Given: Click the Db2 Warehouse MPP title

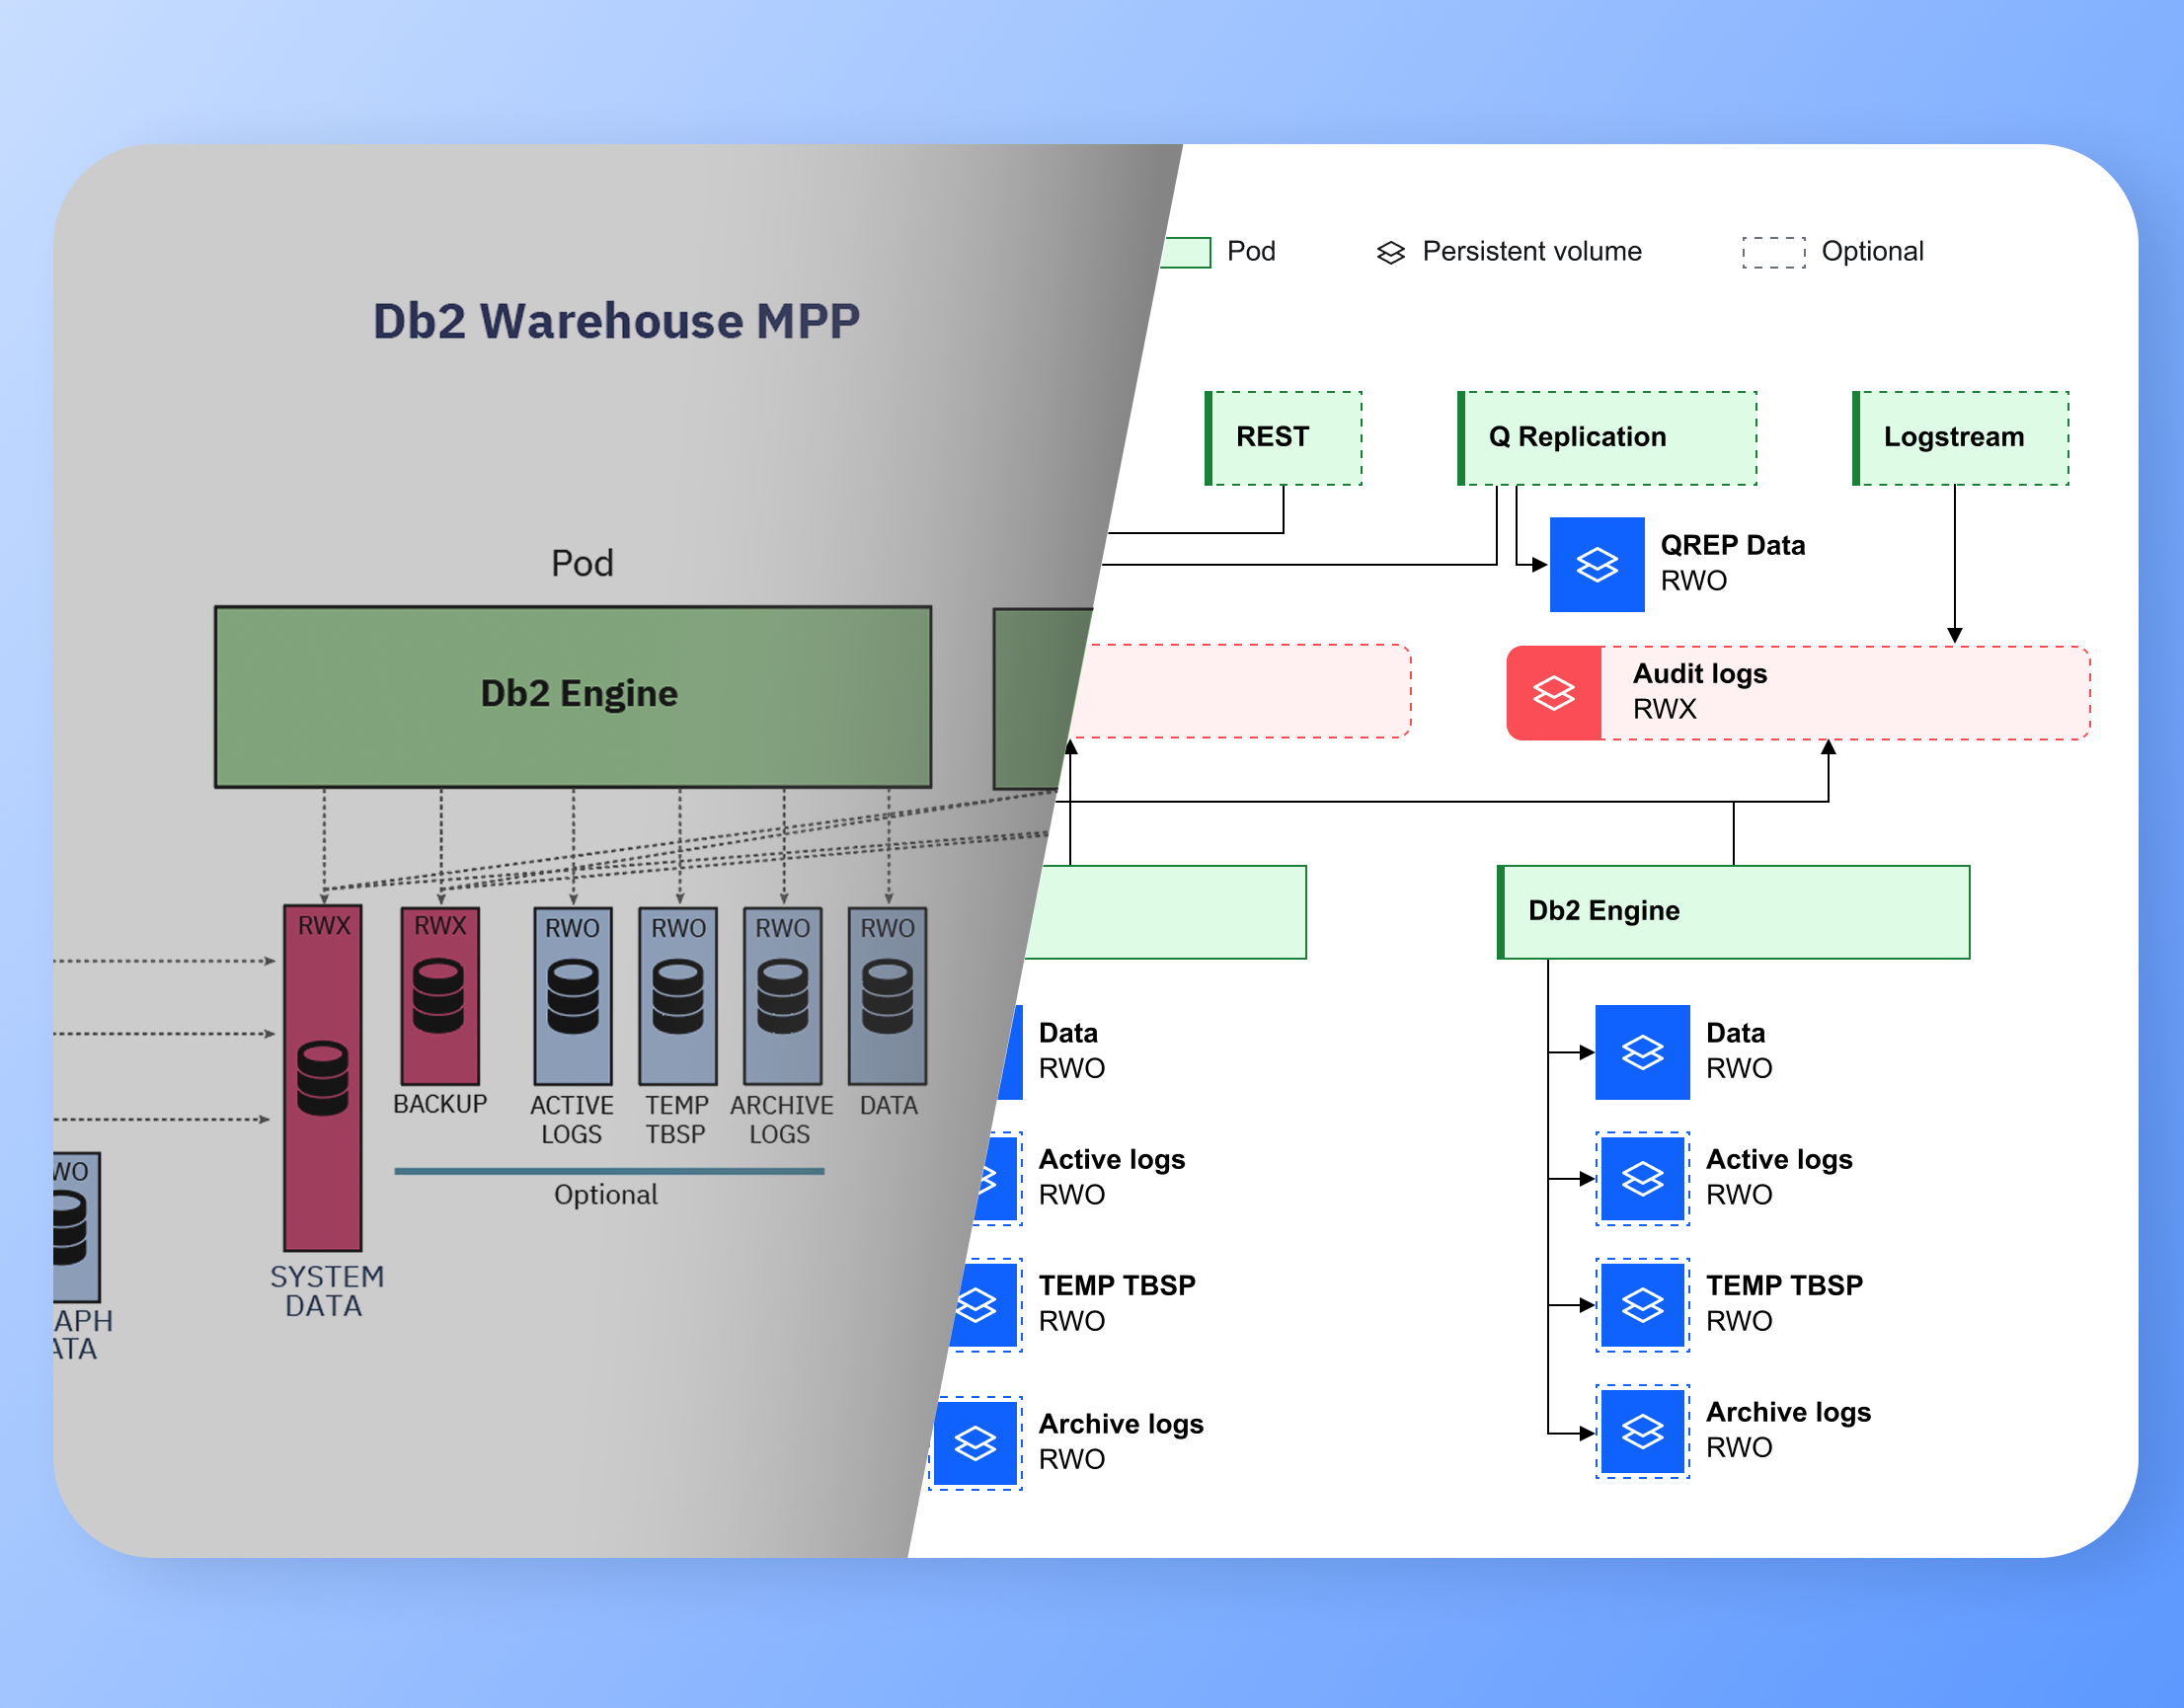Looking at the screenshot, I should tap(616, 321).
